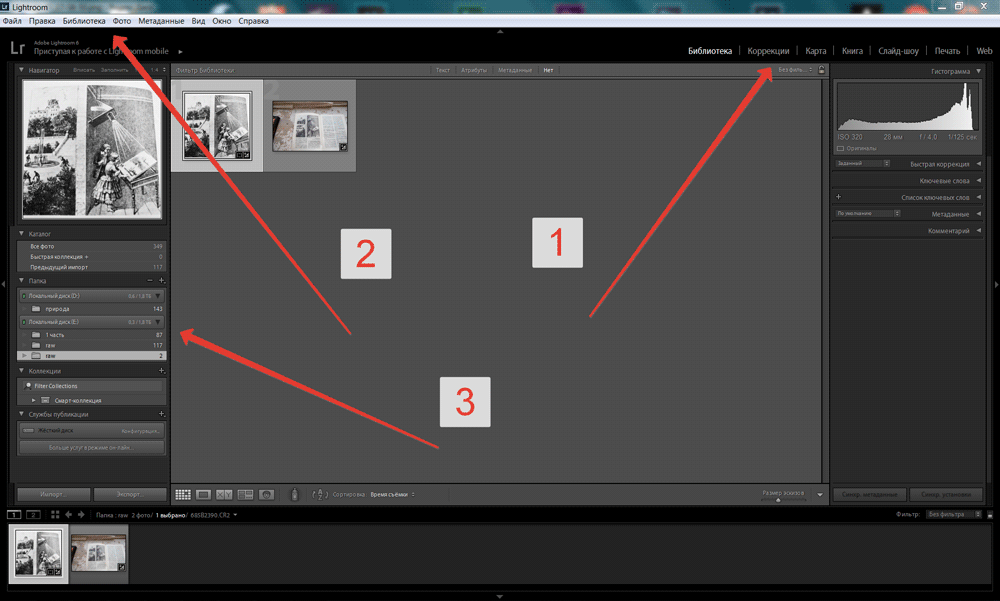The image size is (1000, 601).
Task: Click the library filter lock icon
Action: pos(821,70)
